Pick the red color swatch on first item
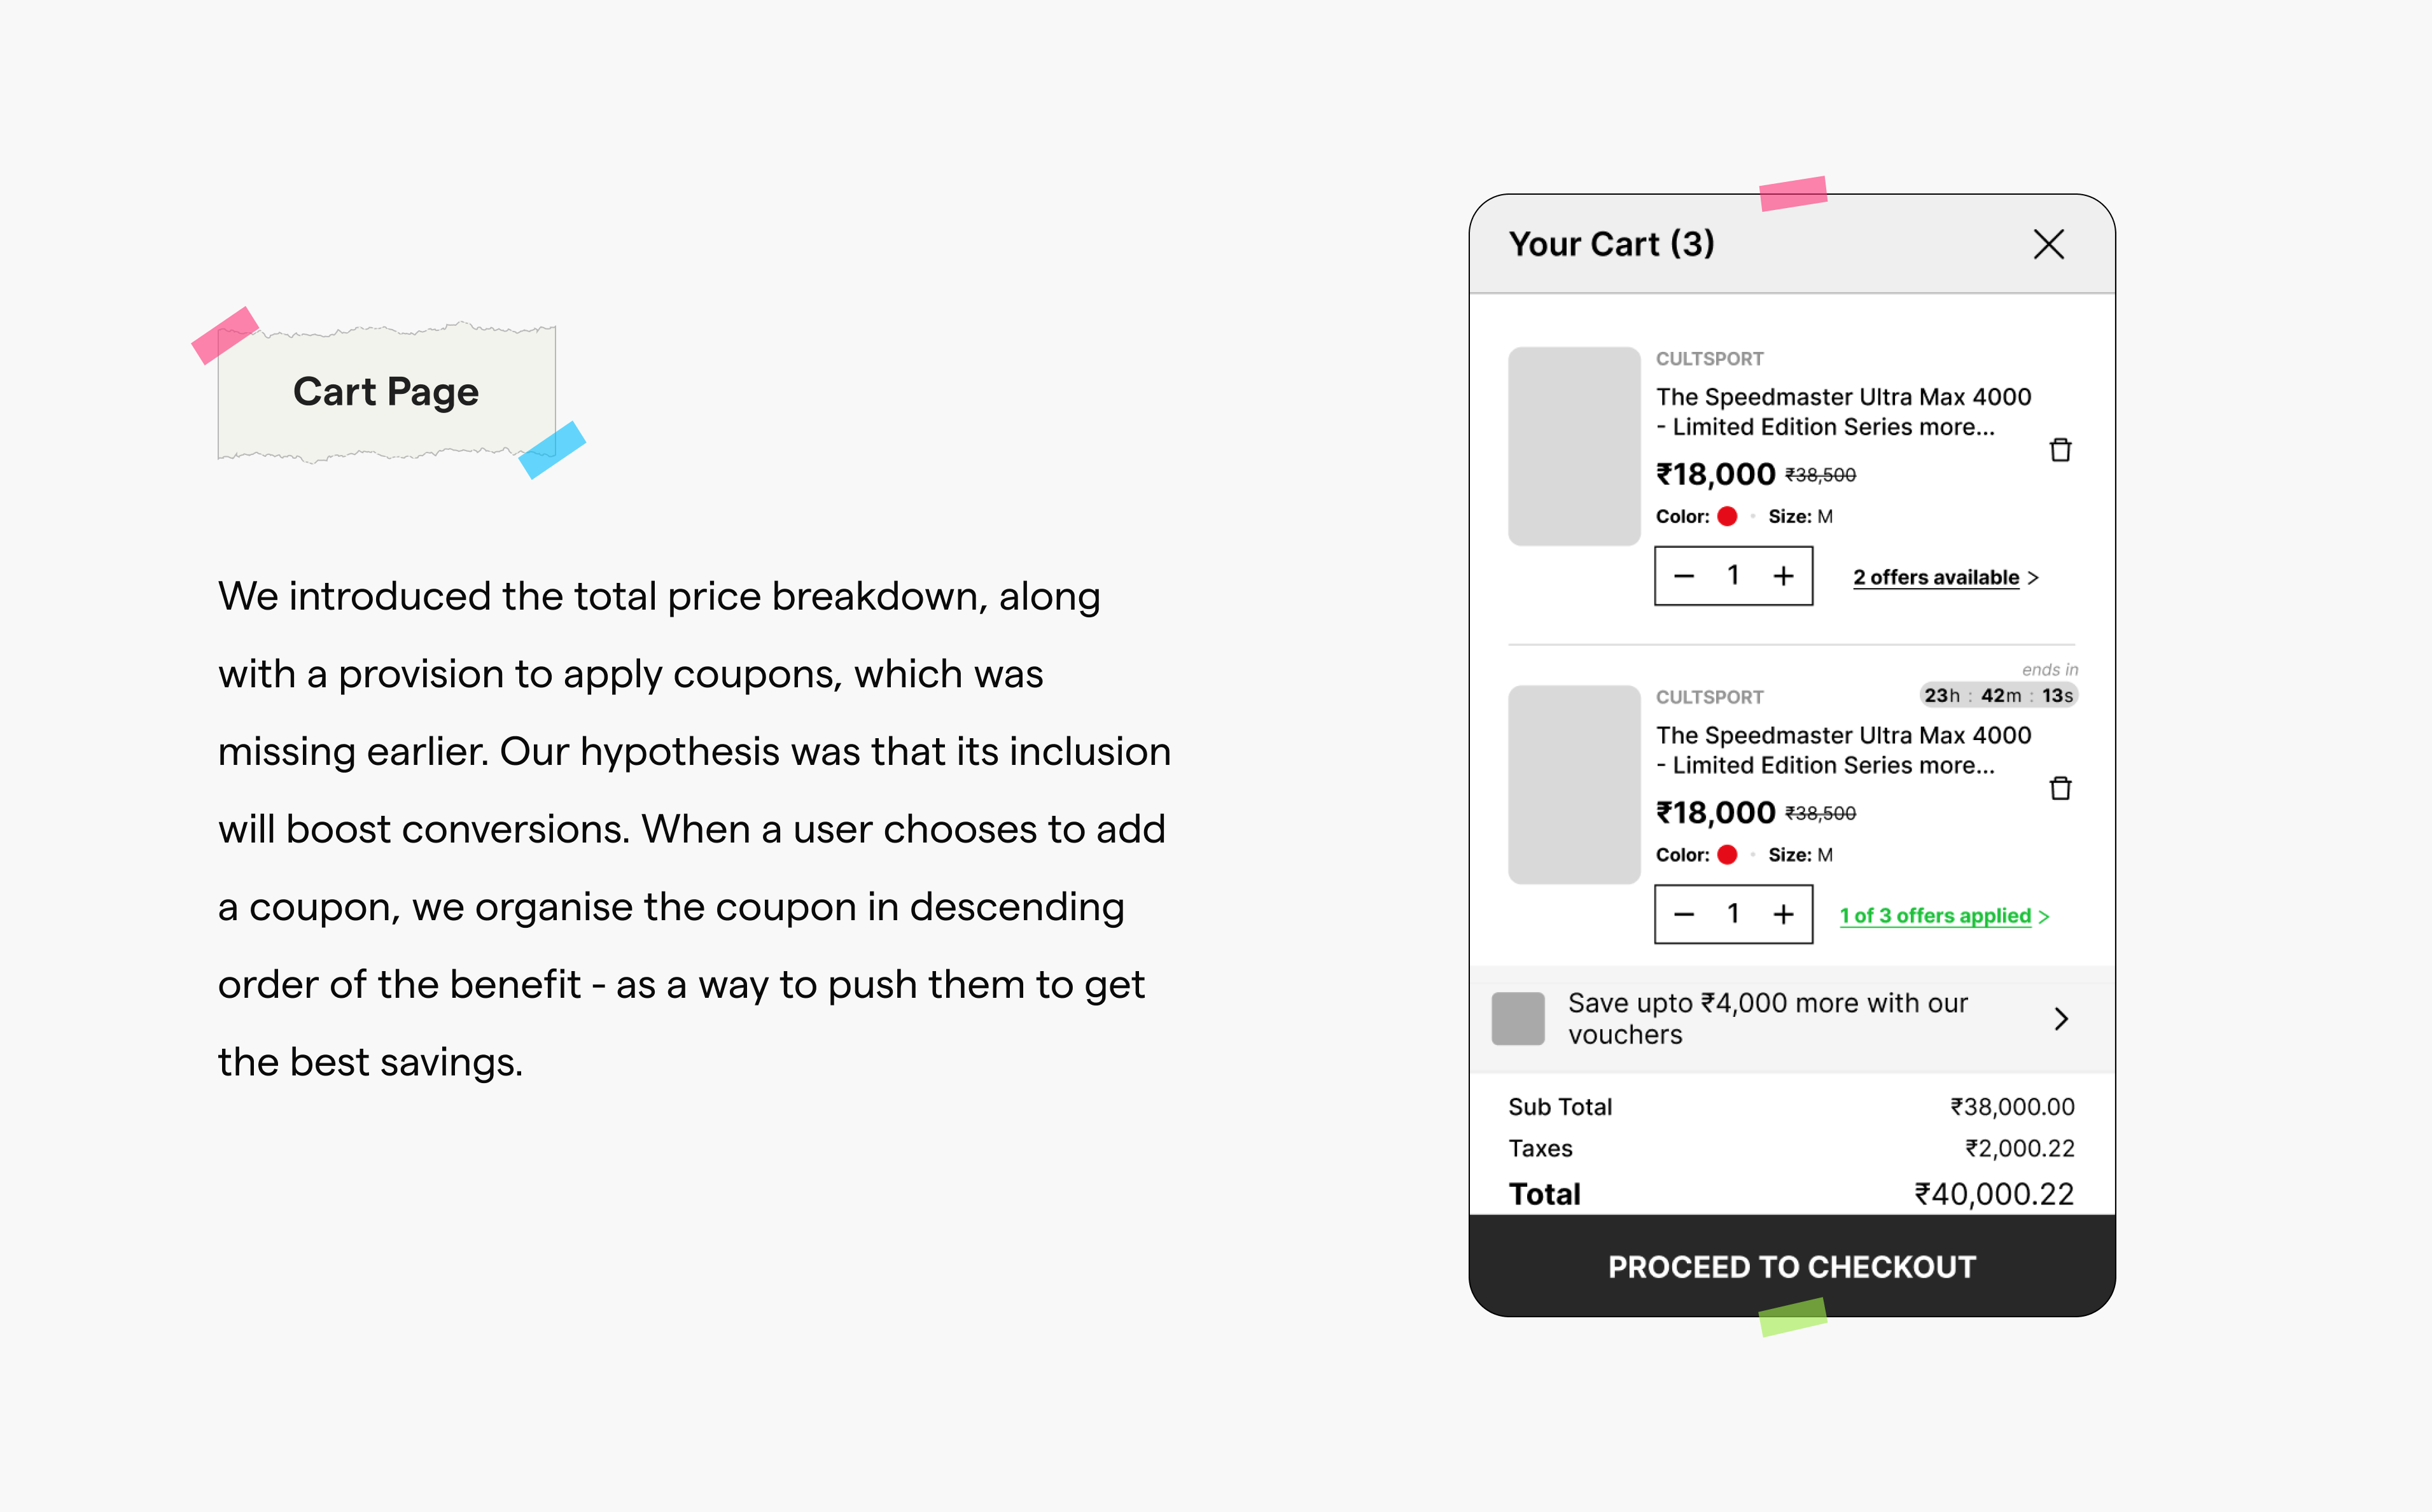This screenshot has width=2432, height=1512. click(1727, 516)
